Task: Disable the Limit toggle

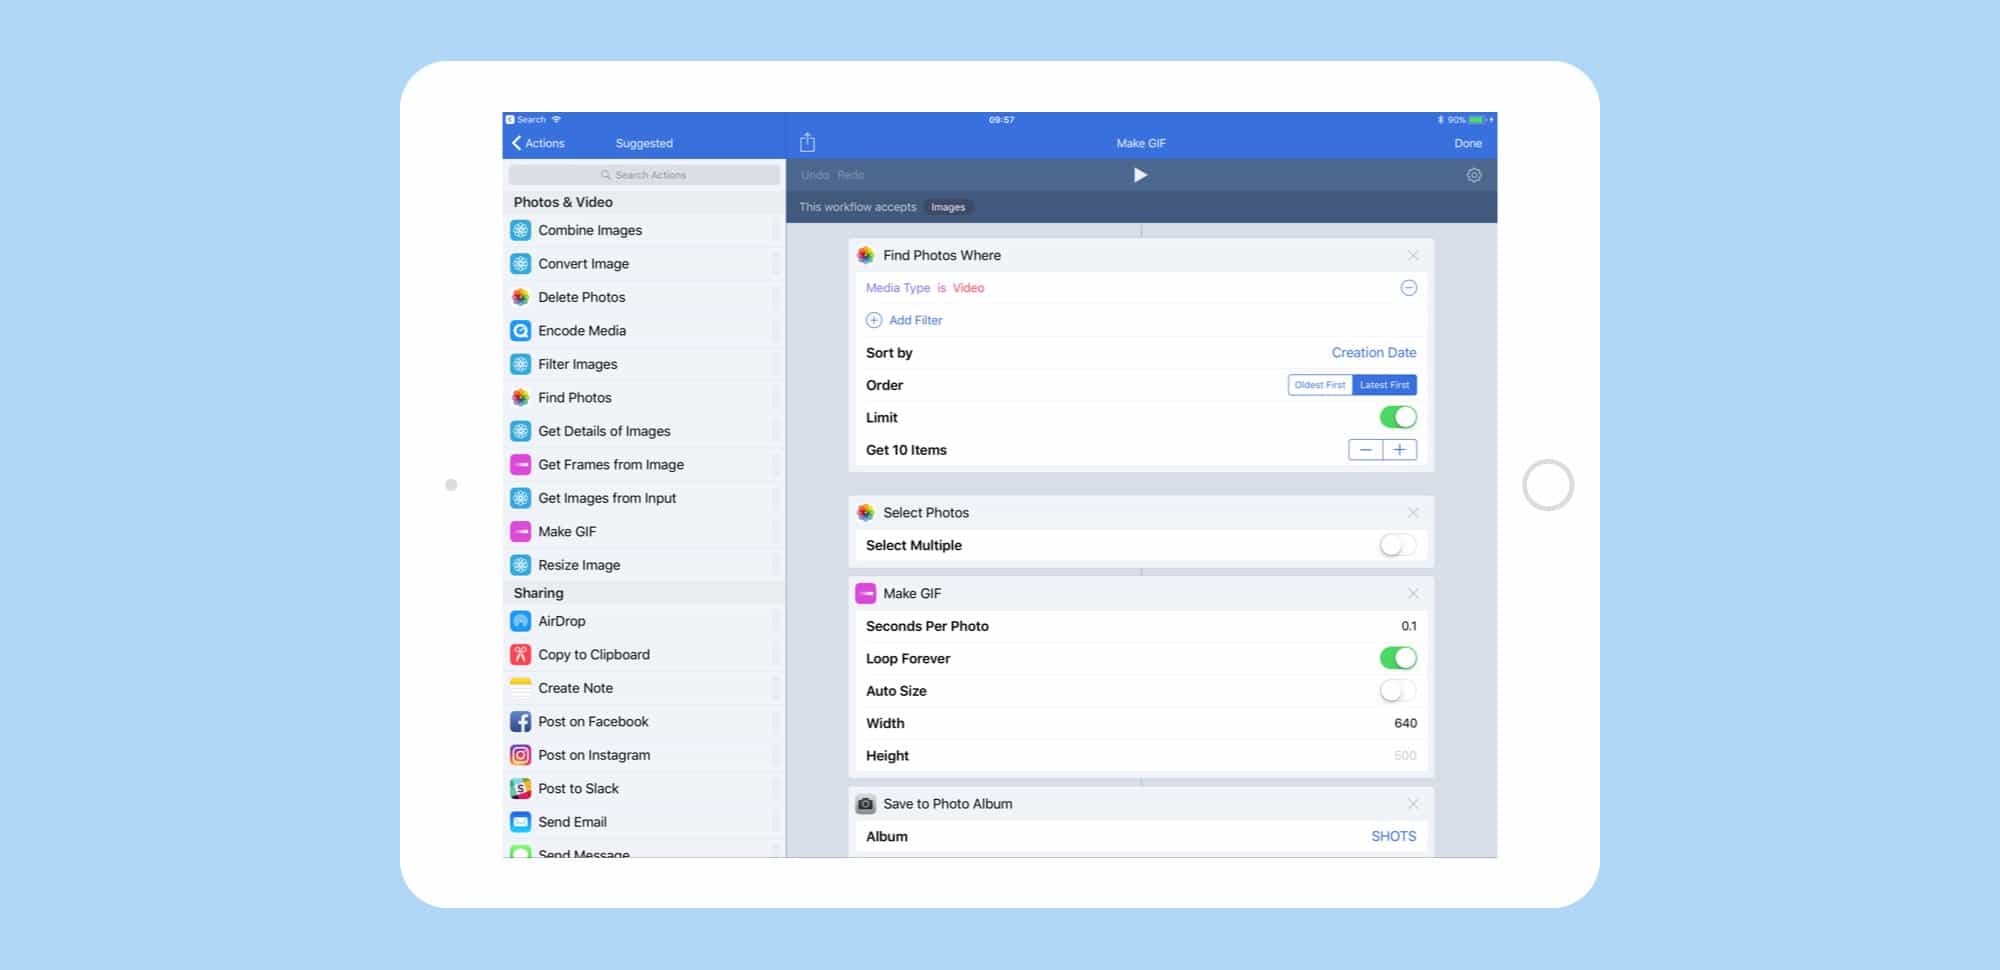Action: [1397, 417]
